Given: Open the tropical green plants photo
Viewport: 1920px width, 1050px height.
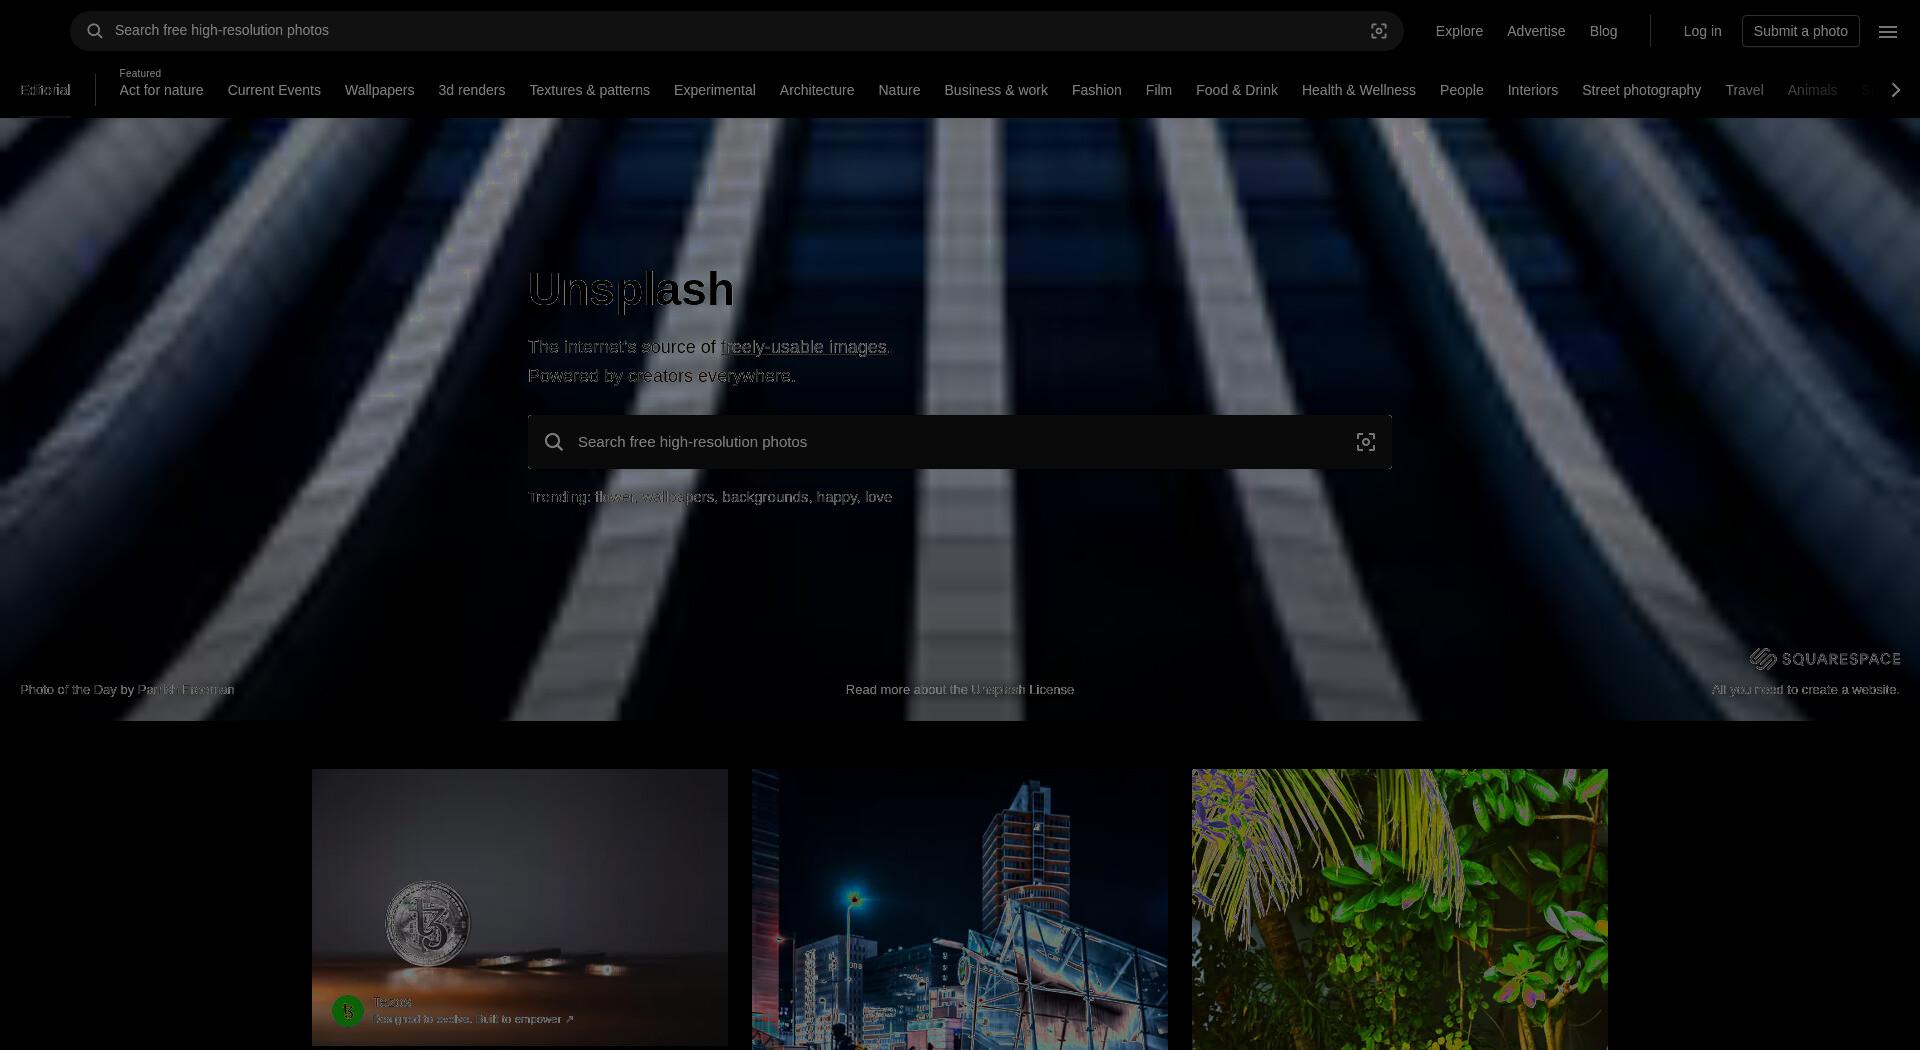Looking at the screenshot, I should [1400, 909].
